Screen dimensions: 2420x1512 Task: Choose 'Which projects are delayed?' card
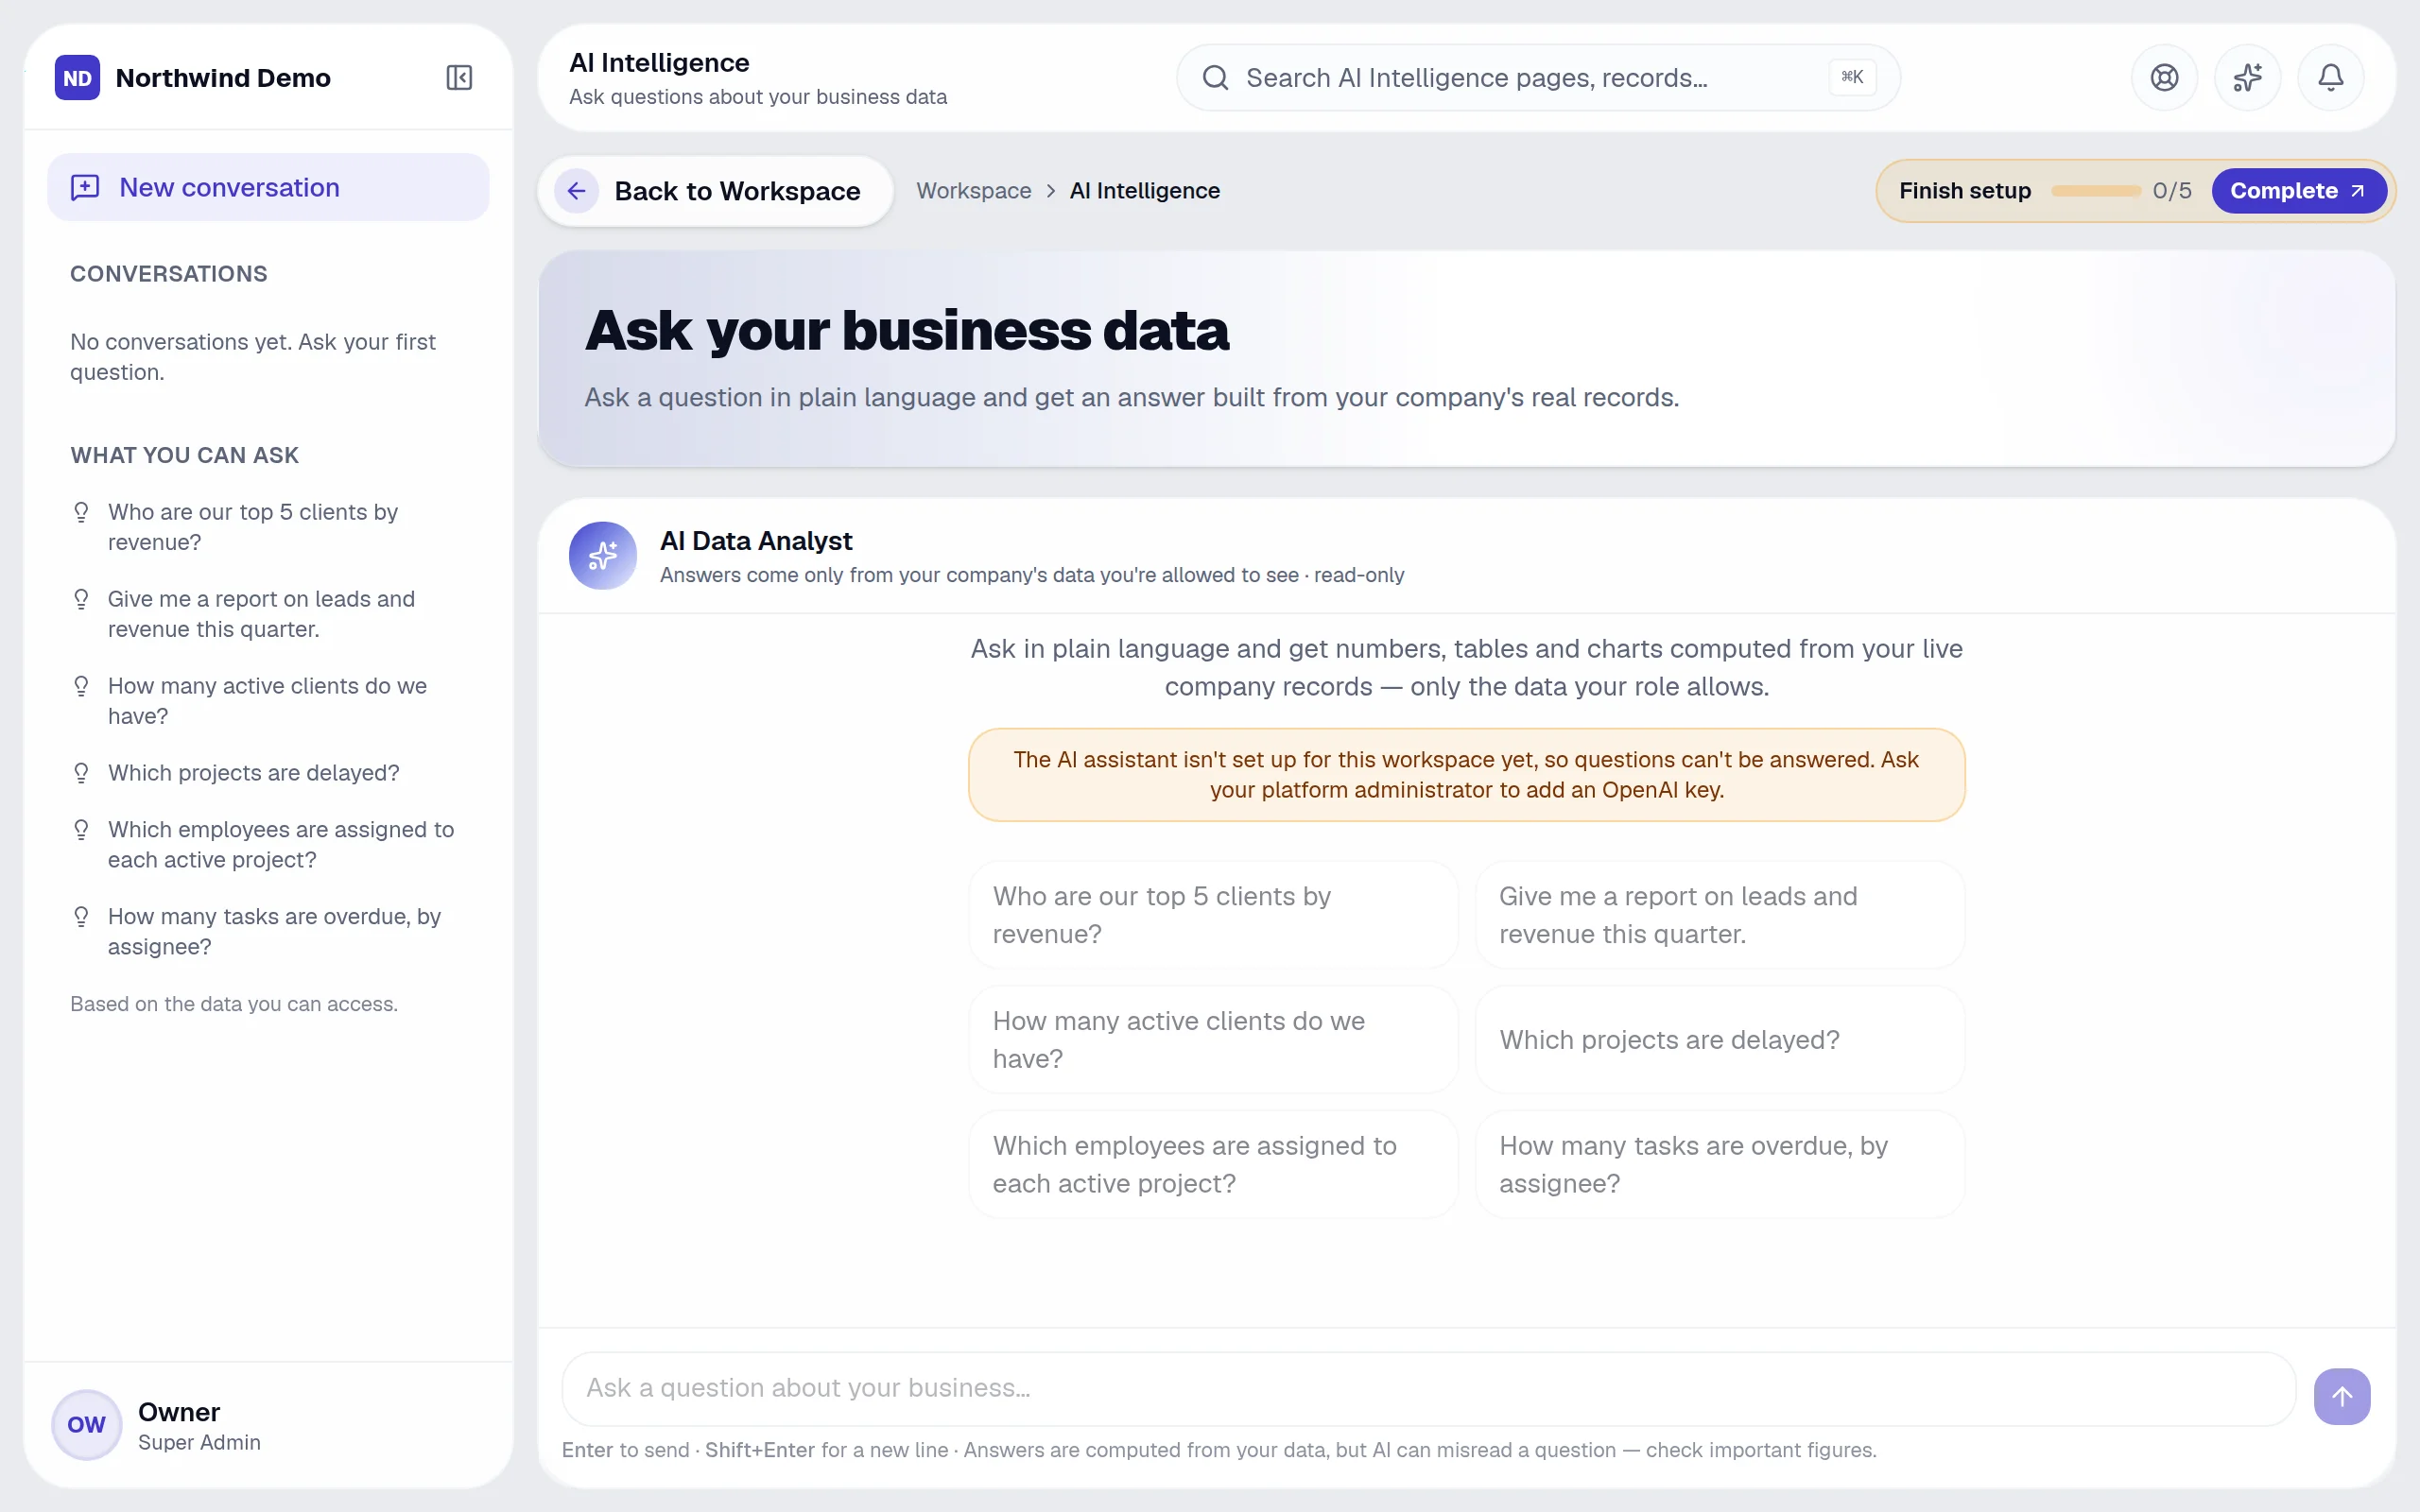[x=1720, y=1040]
